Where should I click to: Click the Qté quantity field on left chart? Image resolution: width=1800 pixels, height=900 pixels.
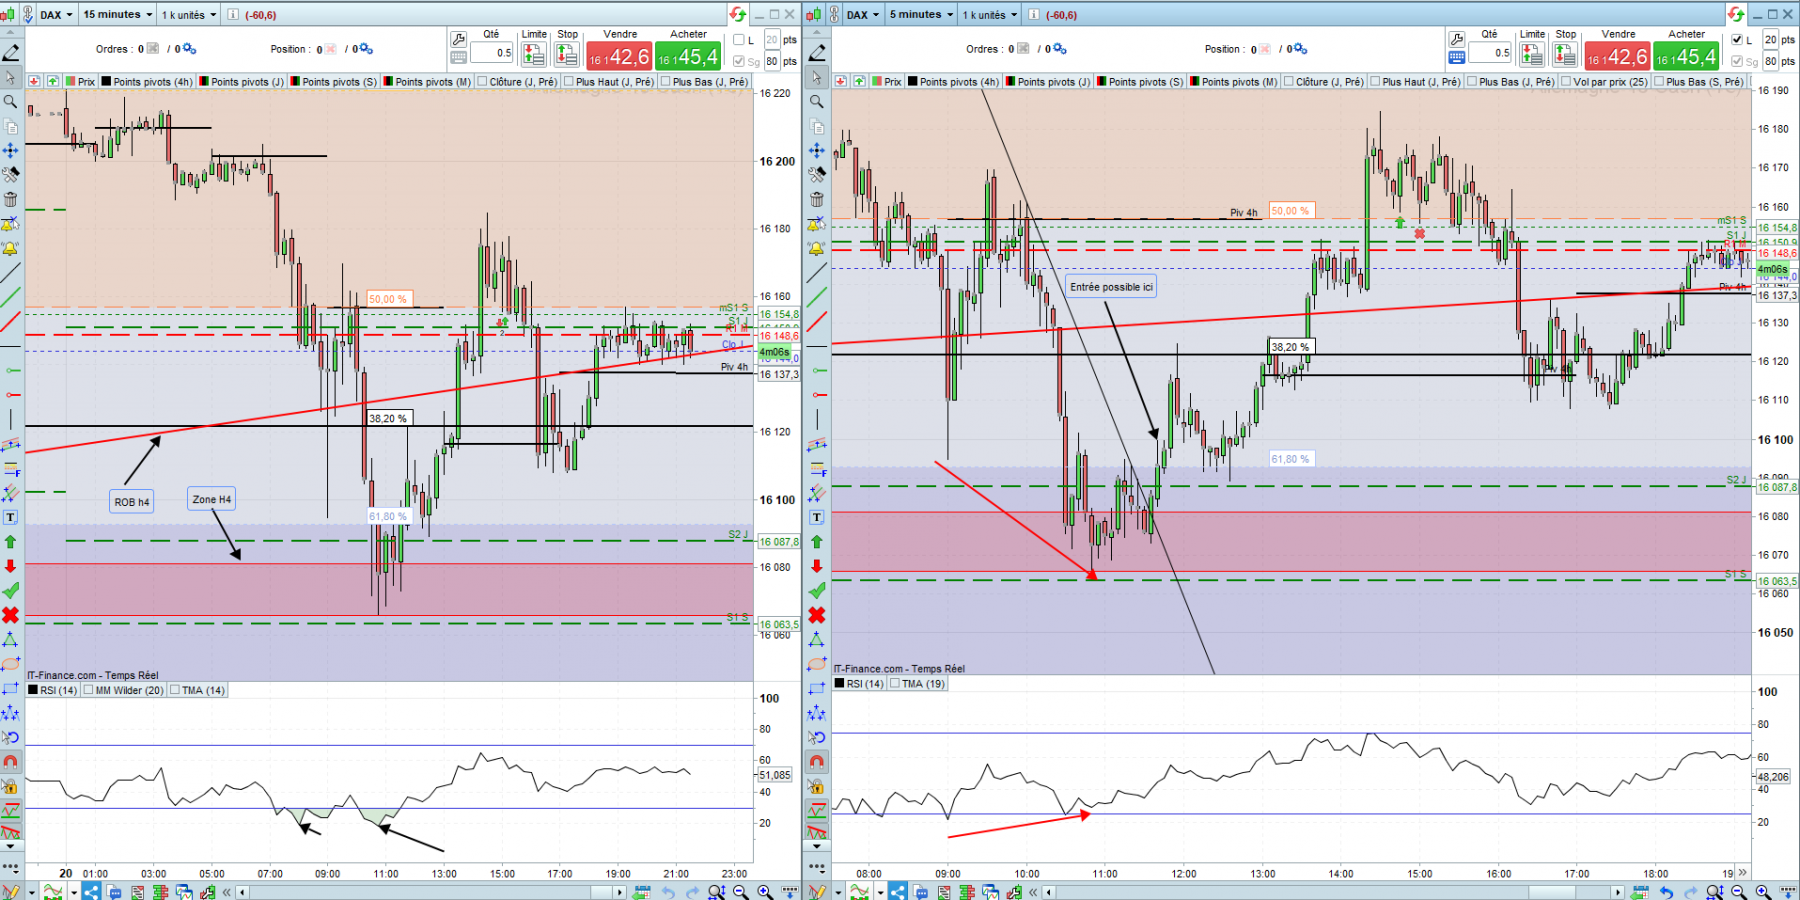pyautogui.click(x=491, y=53)
